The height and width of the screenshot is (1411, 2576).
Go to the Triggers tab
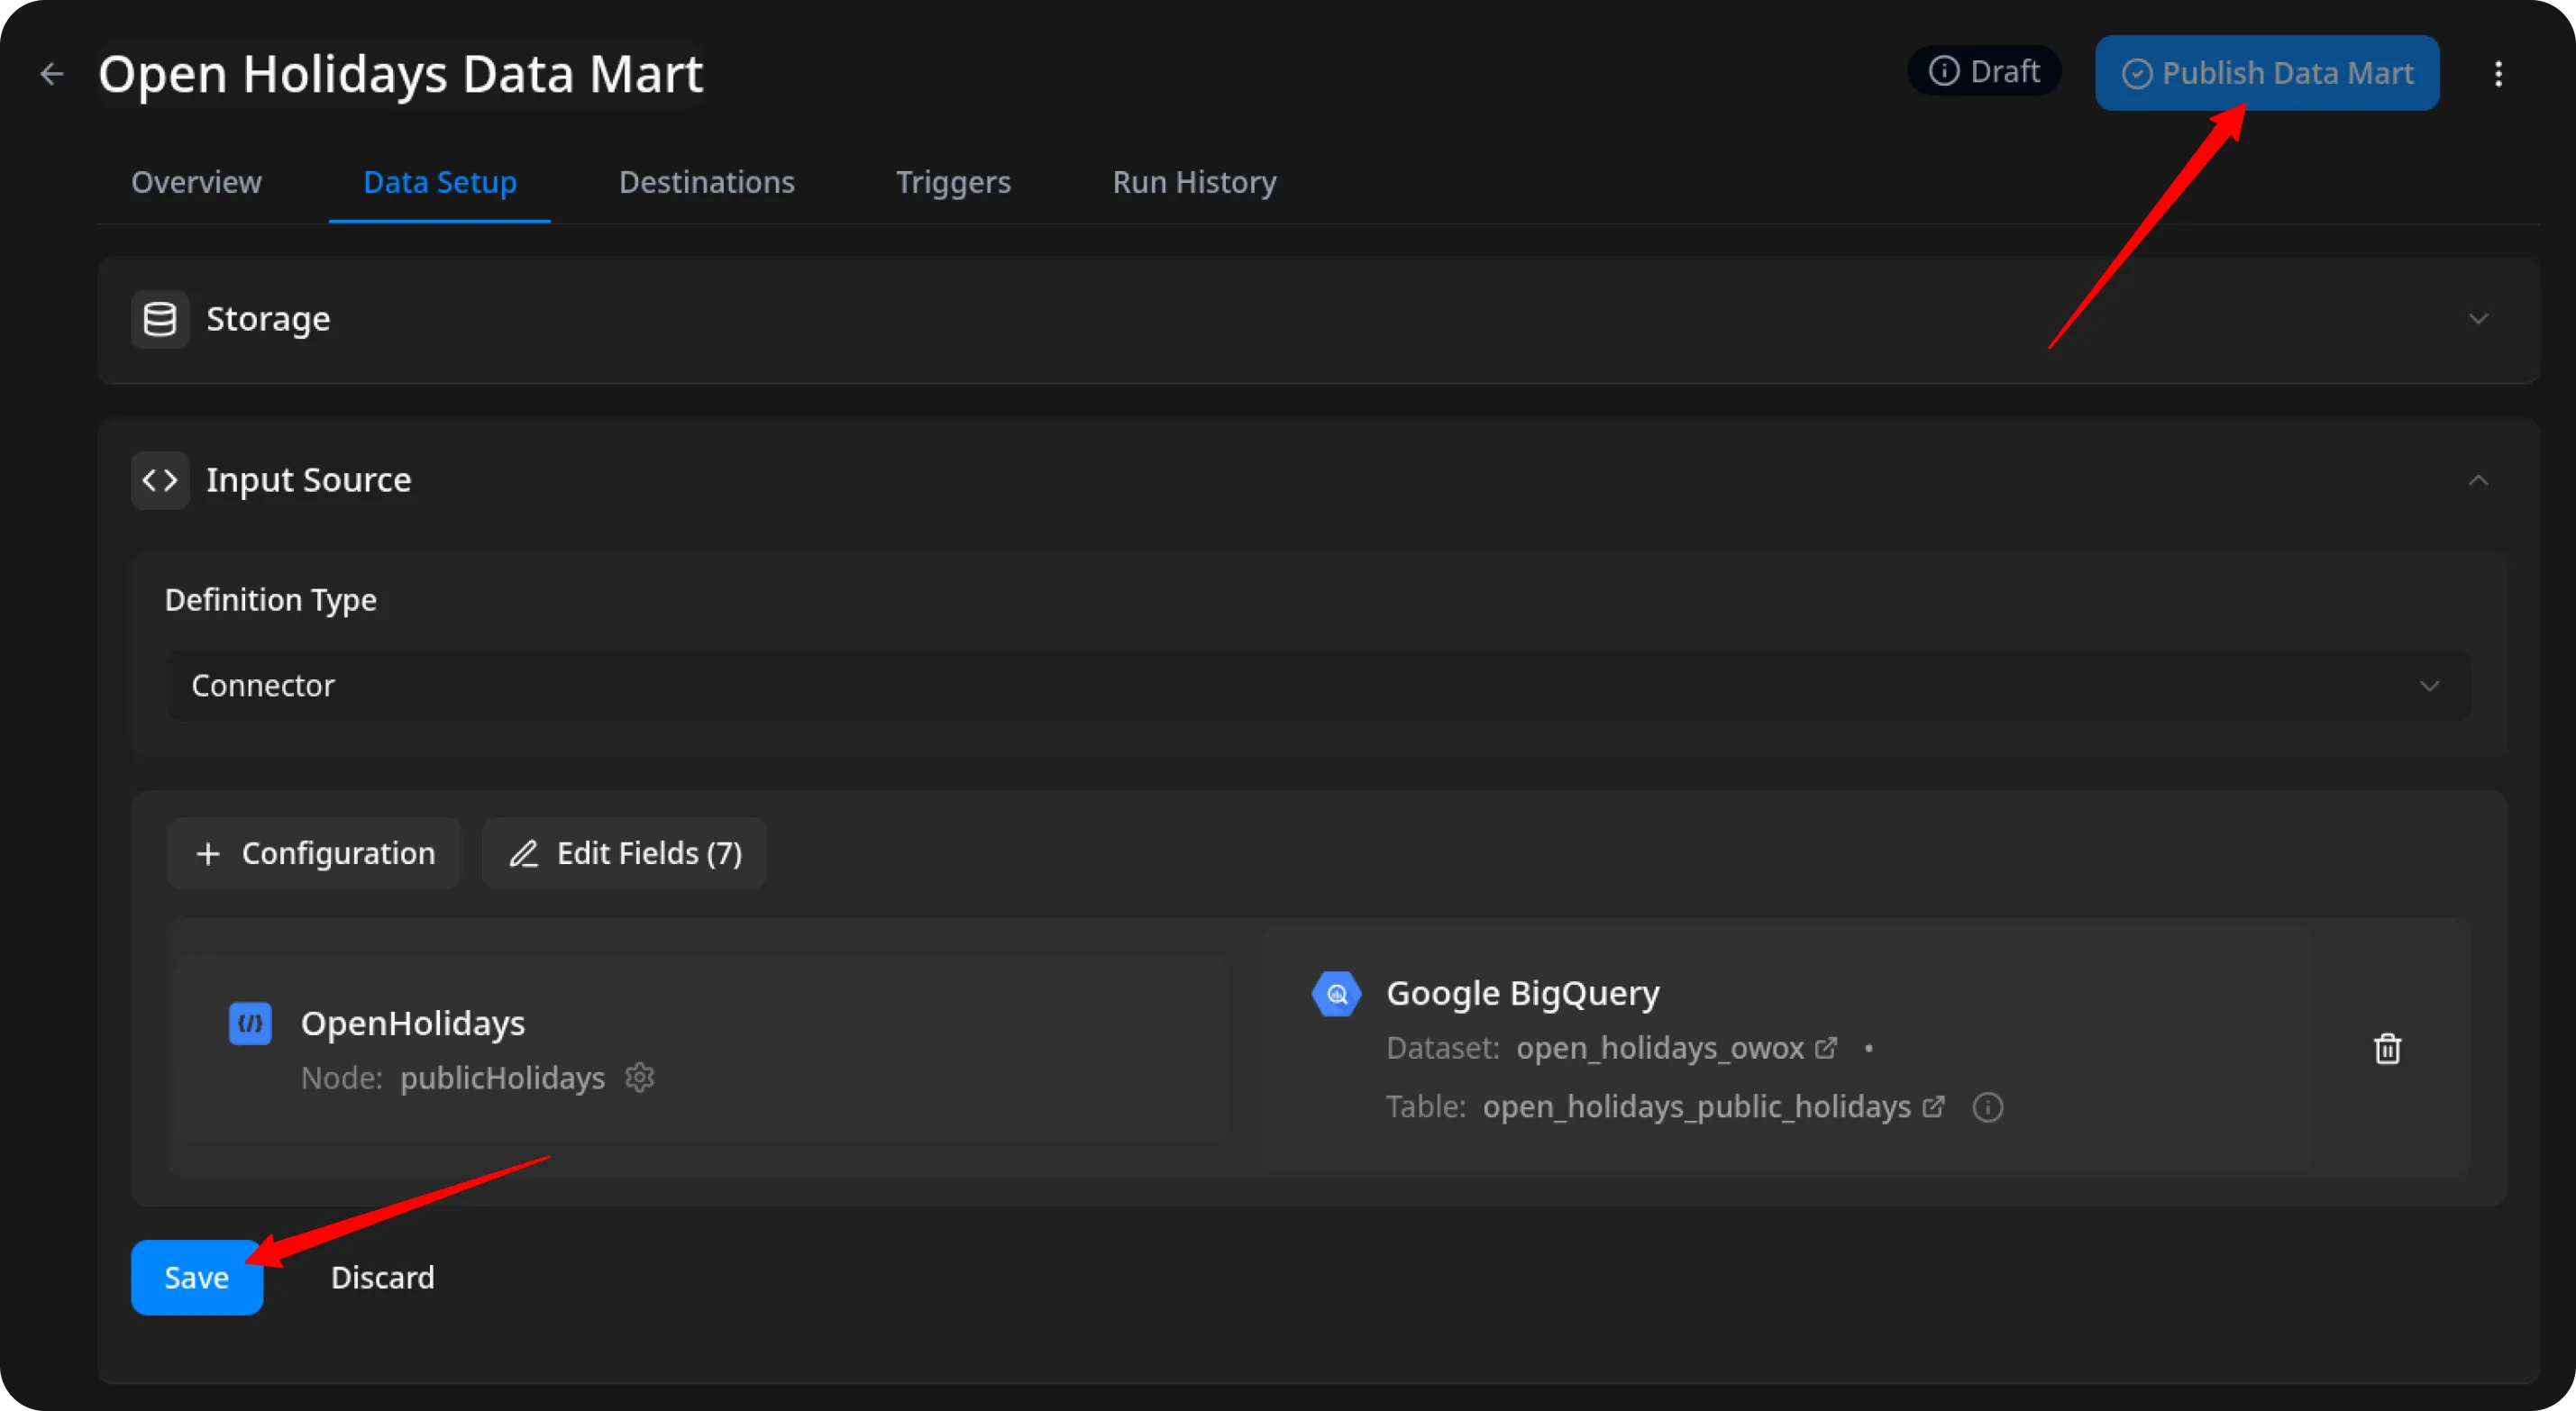click(x=953, y=182)
